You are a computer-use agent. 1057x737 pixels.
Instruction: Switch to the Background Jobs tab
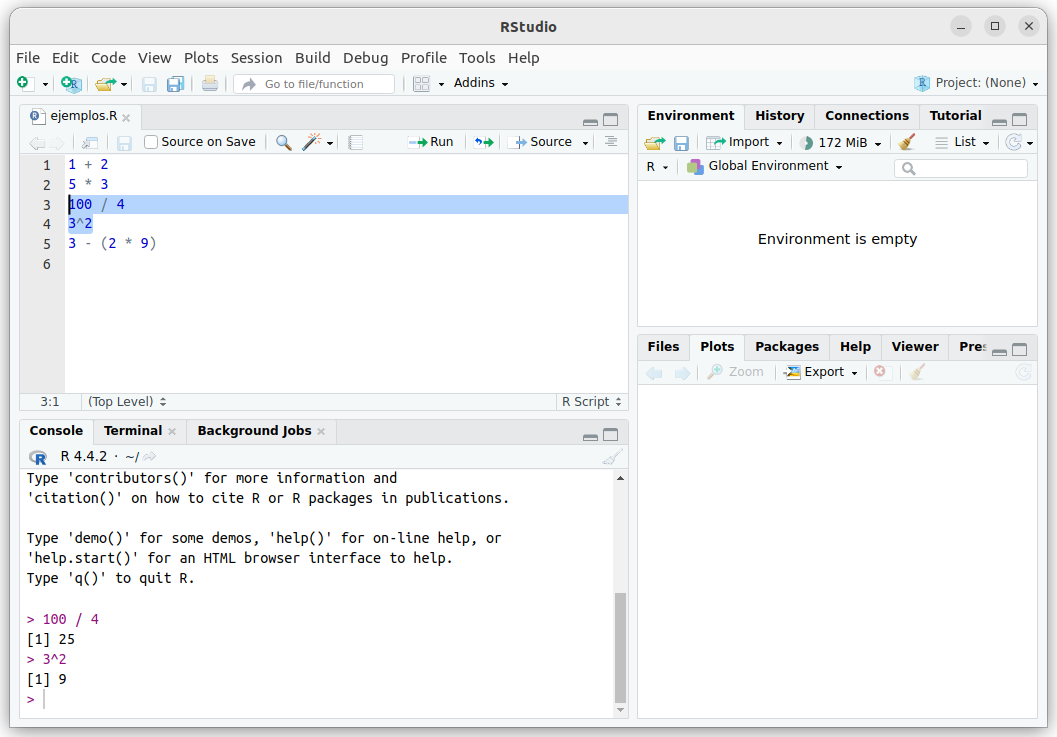pos(254,431)
